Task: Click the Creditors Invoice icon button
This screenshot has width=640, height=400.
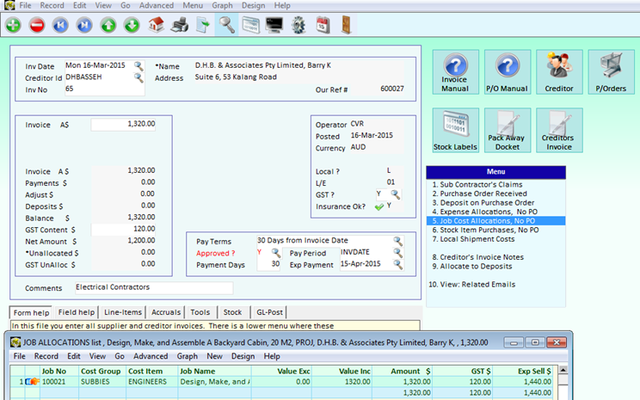Action: coord(559,131)
